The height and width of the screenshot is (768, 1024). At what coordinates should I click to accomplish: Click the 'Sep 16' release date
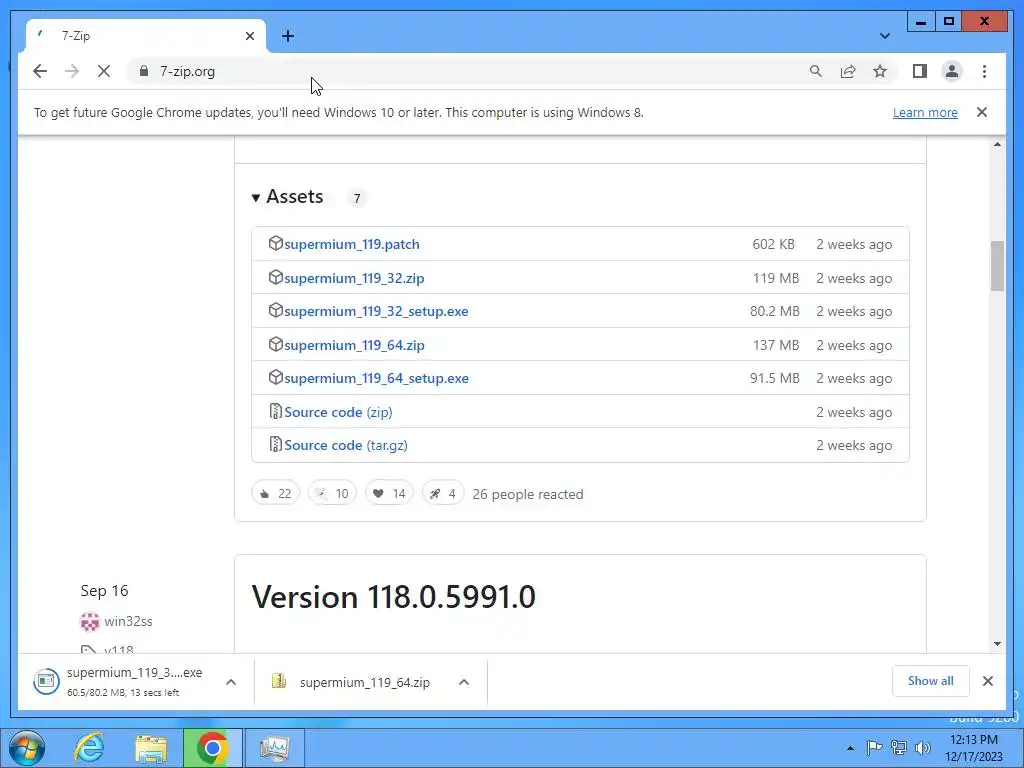pyautogui.click(x=104, y=590)
